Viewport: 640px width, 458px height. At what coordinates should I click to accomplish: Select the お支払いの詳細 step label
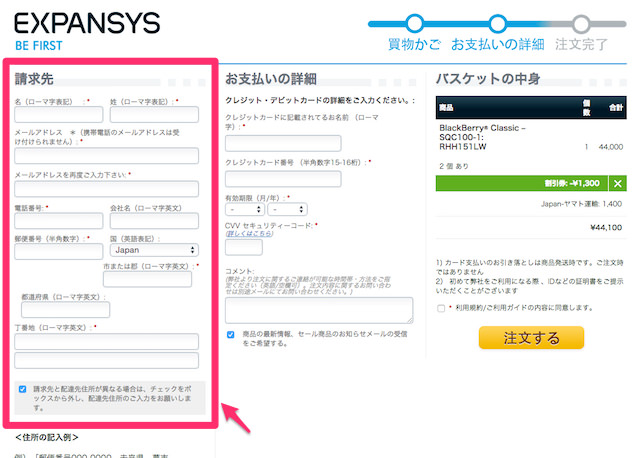click(498, 44)
